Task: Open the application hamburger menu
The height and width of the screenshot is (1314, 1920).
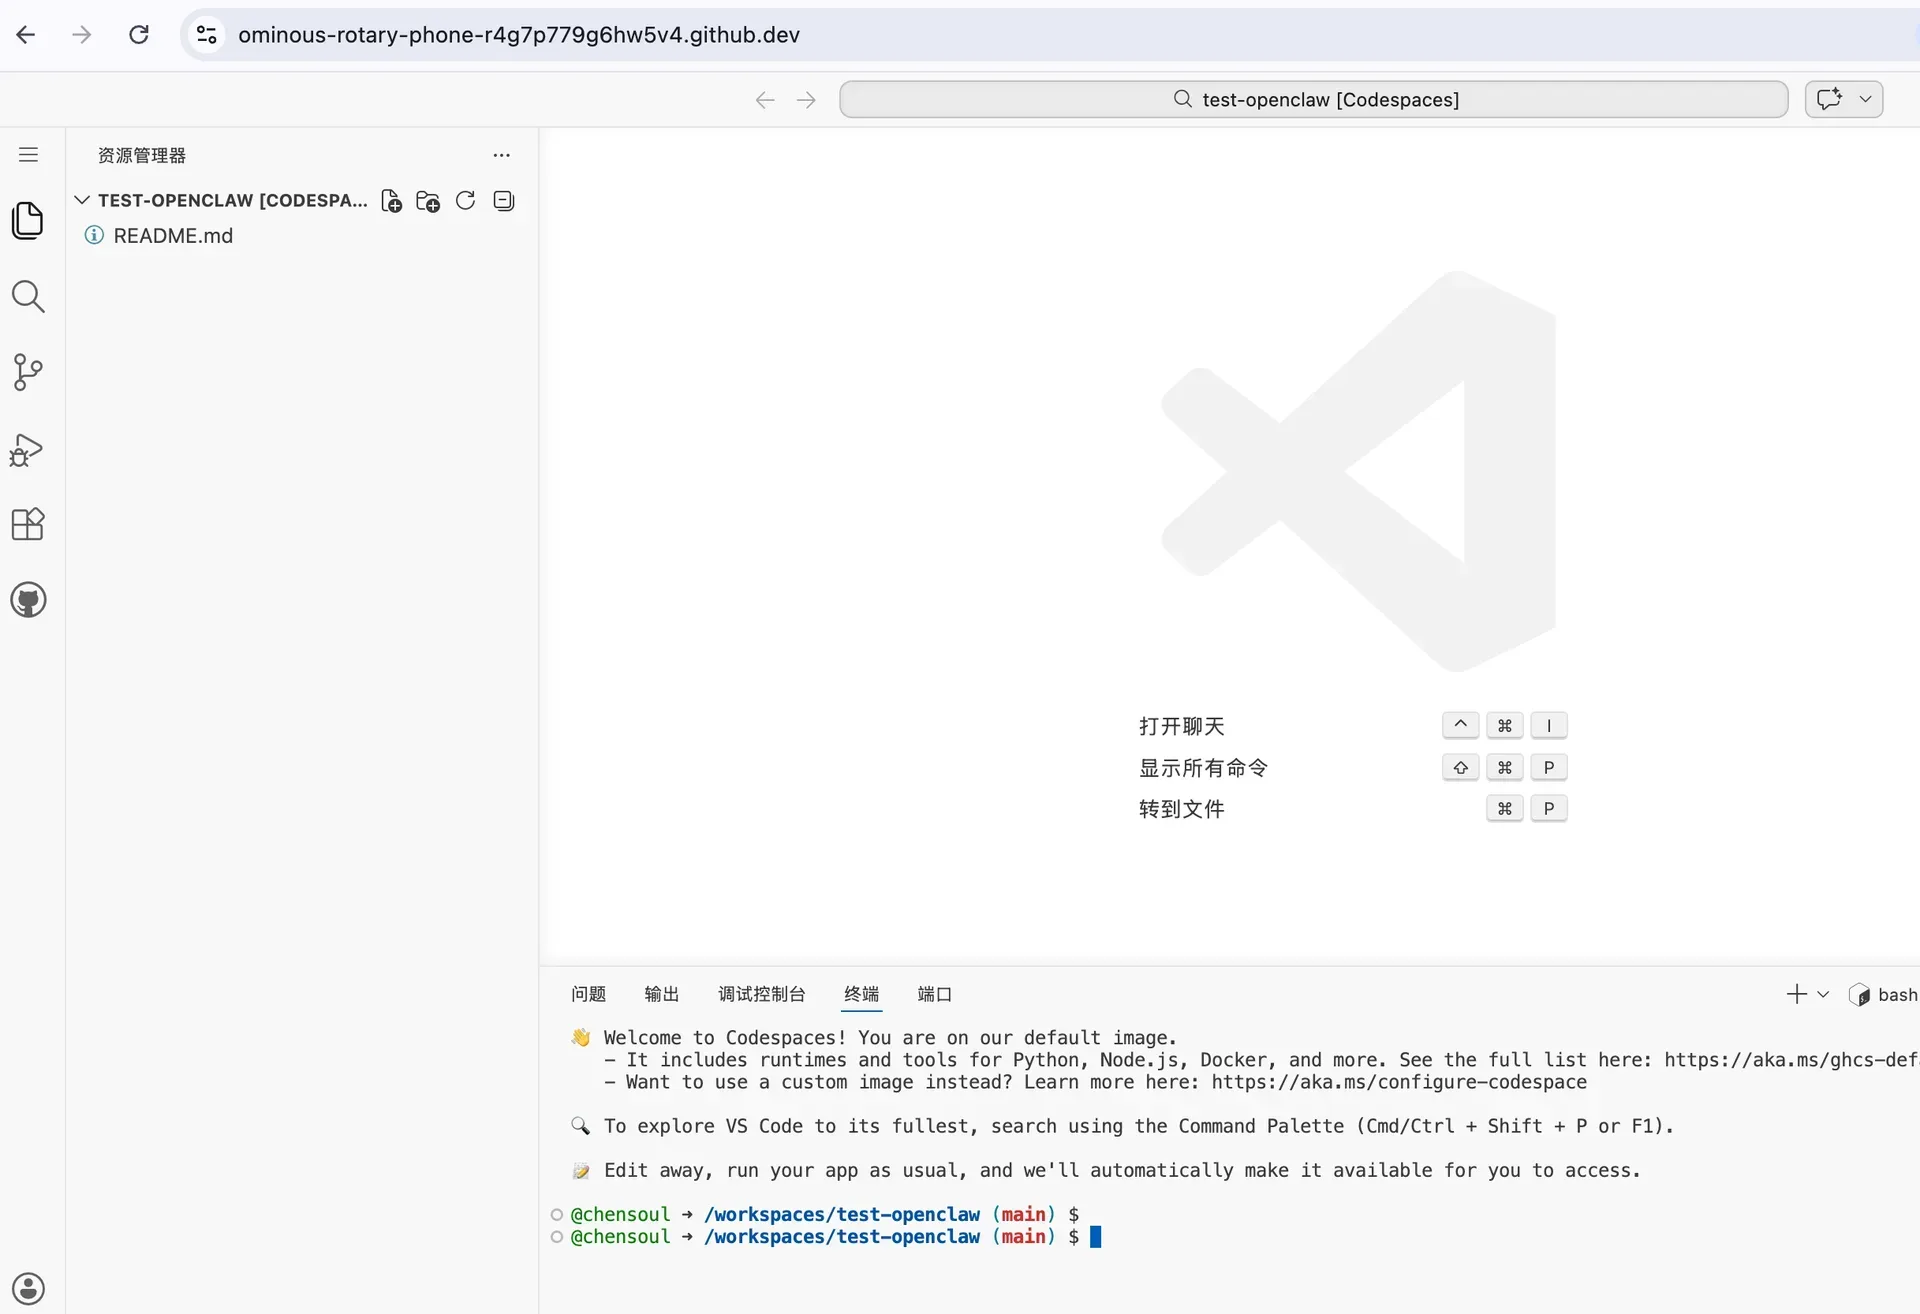Action: pyautogui.click(x=28, y=155)
